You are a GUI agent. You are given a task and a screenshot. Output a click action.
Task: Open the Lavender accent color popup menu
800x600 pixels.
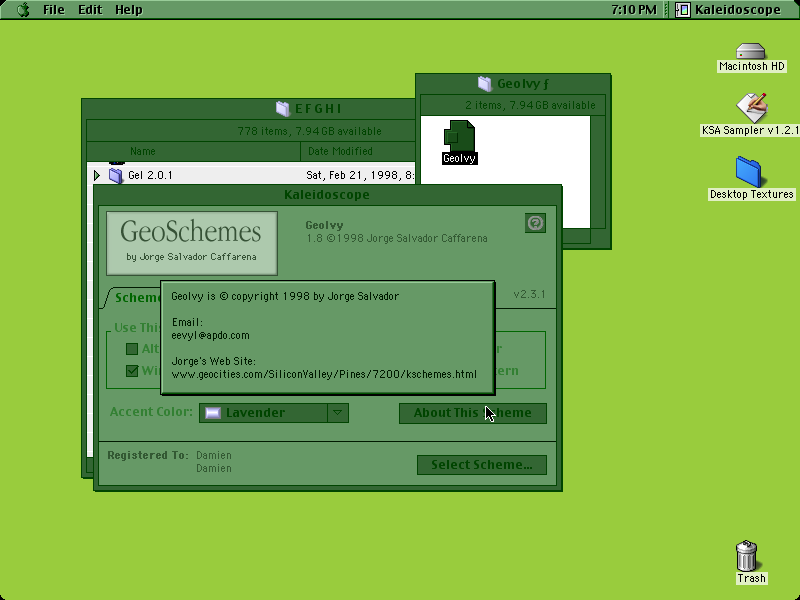point(273,413)
